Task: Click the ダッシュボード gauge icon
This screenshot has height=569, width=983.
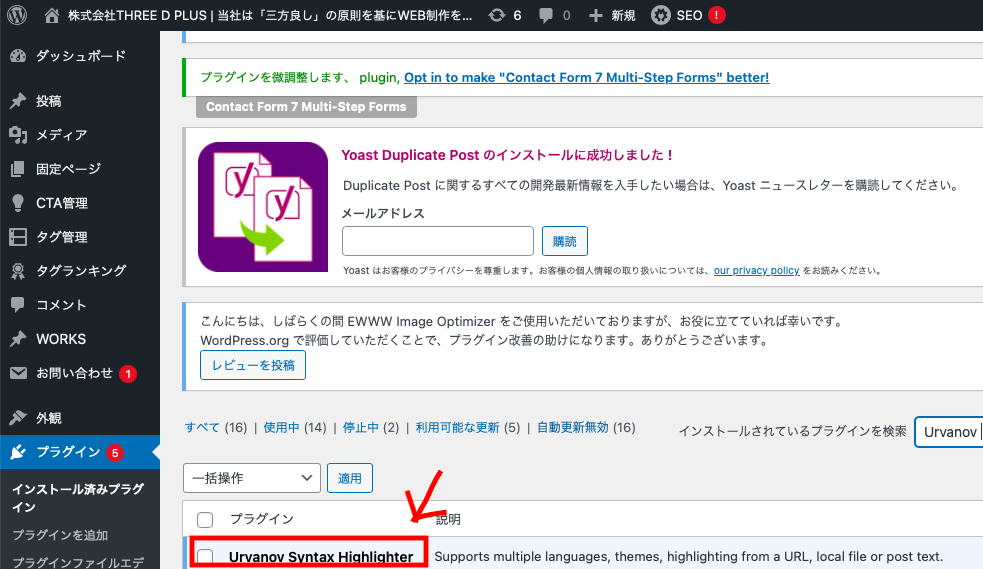Action: pos(18,56)
